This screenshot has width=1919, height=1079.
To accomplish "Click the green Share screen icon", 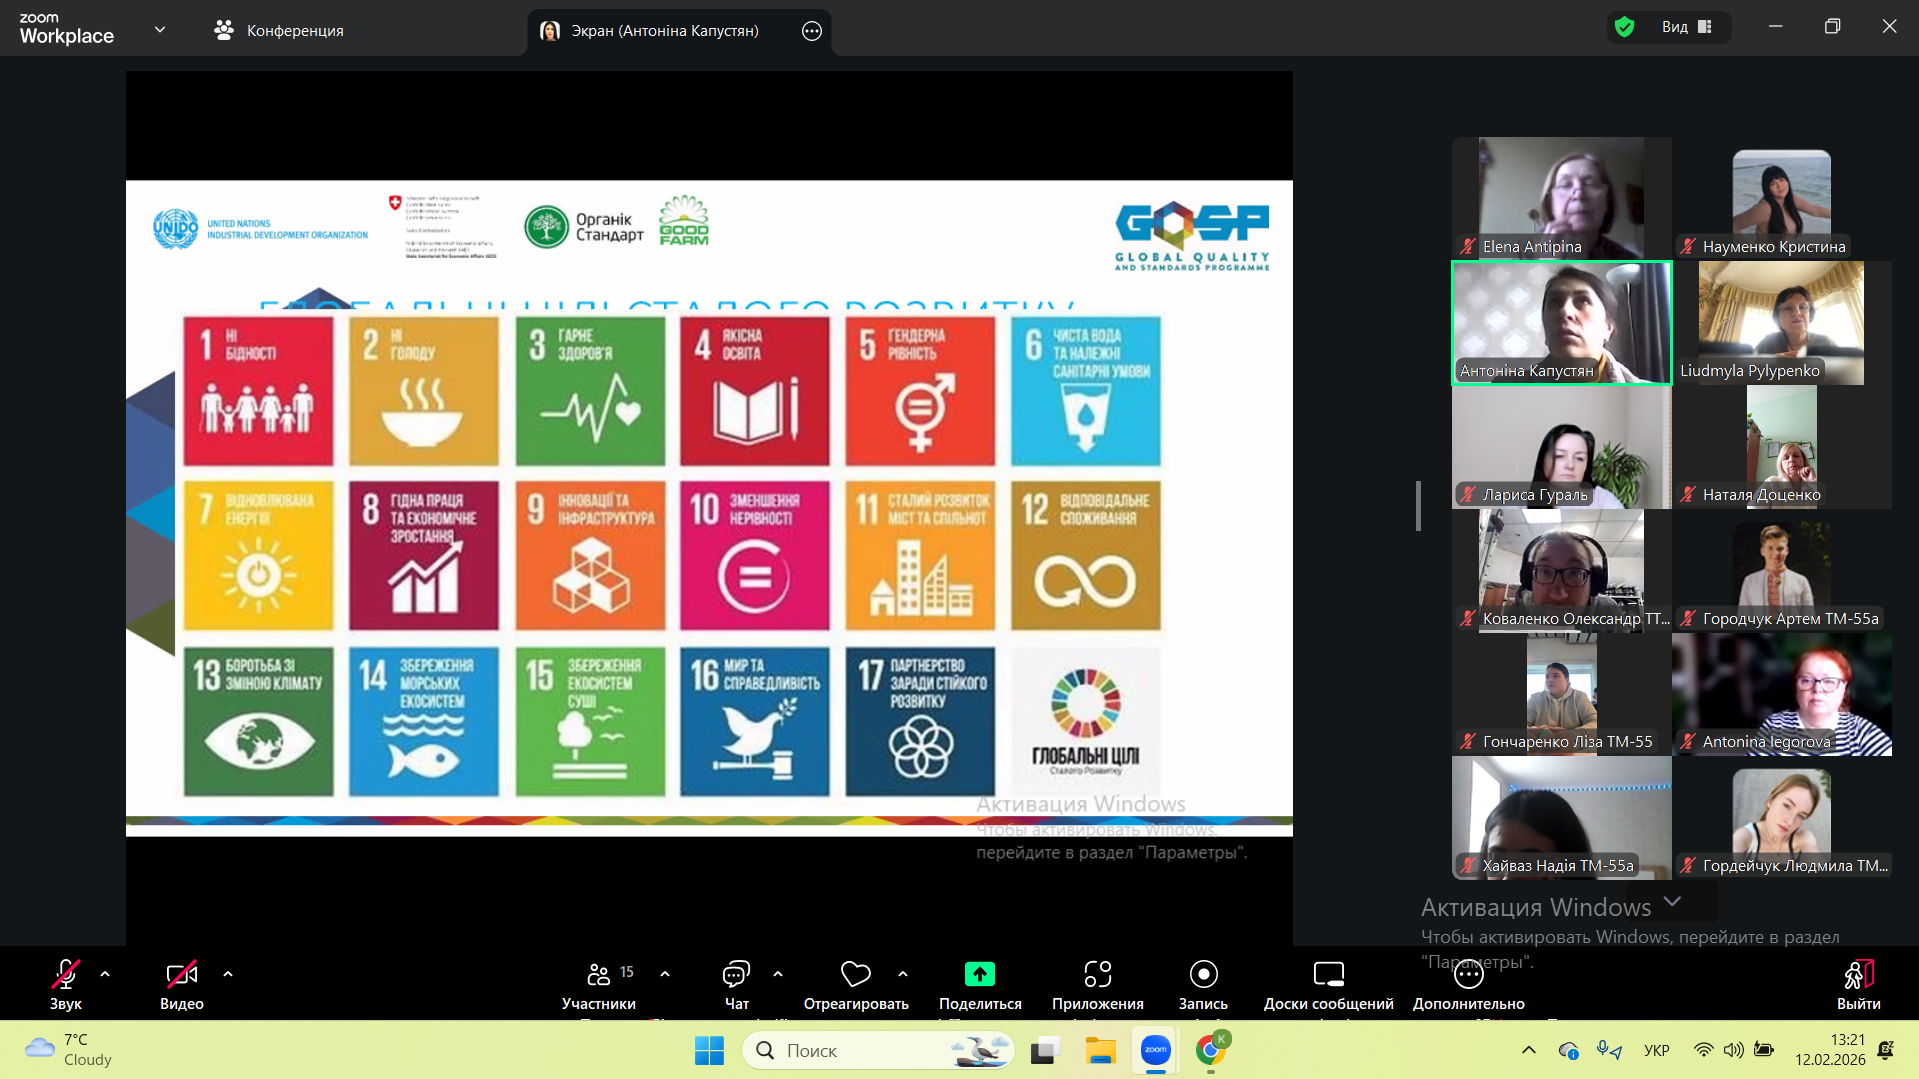I will [x=979, y=975].
